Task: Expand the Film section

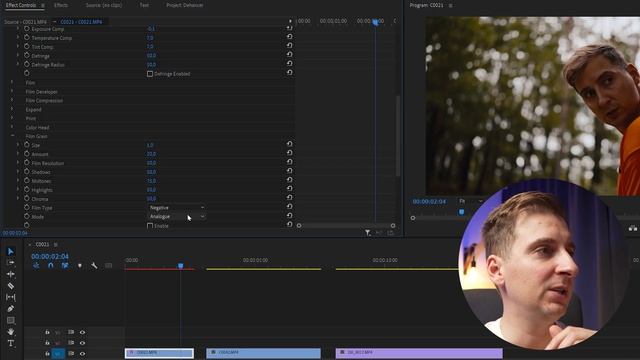Action: (12, 82)
